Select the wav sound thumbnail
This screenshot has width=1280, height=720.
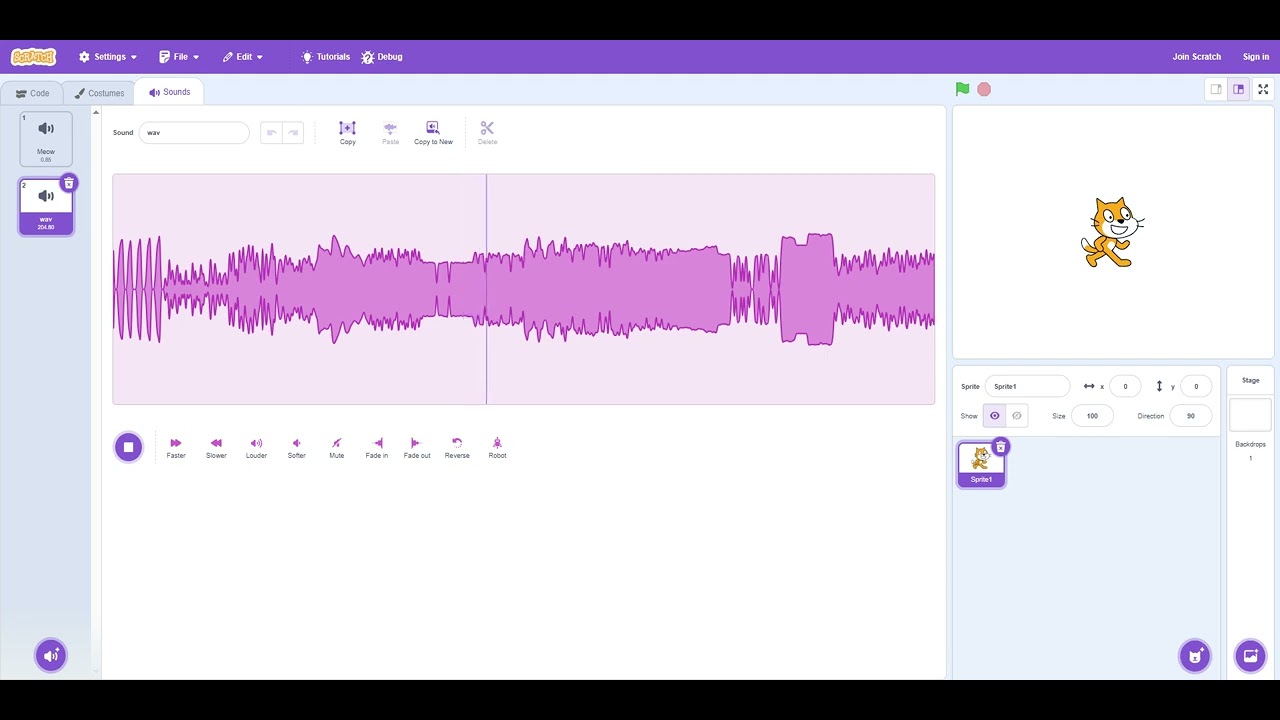(x=46, y=207)
